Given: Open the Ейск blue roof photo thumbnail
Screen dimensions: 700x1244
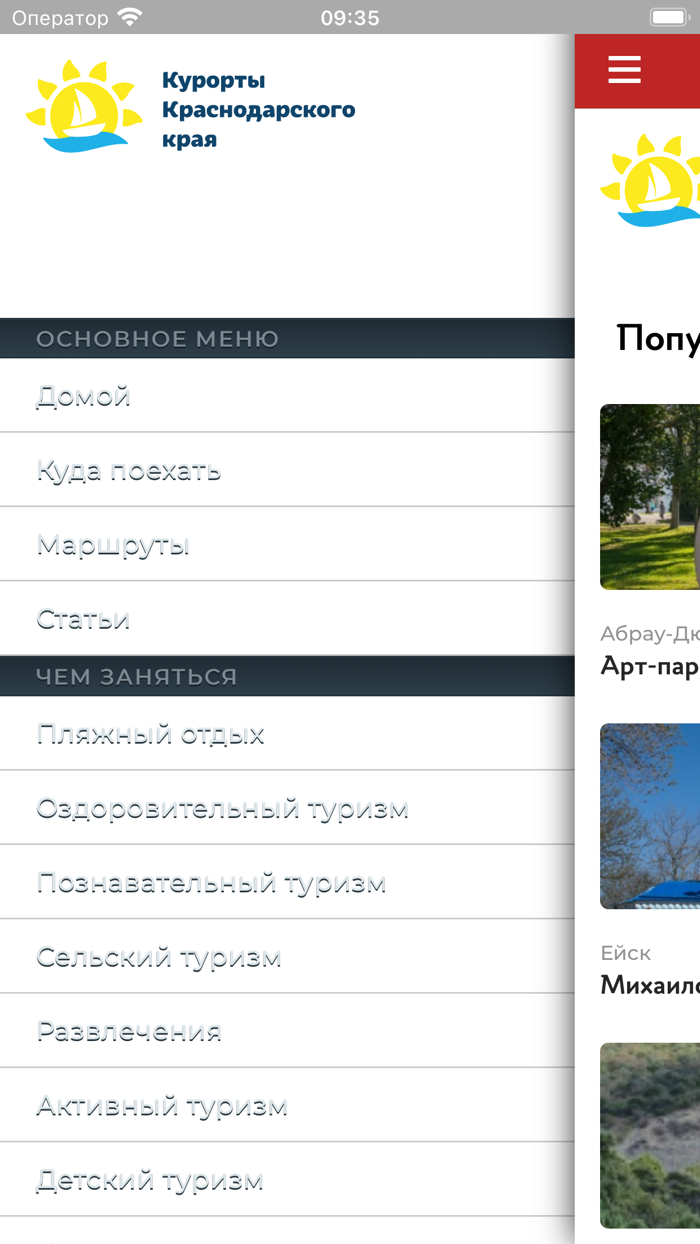Looking at the screenshot, I should 650,816.
